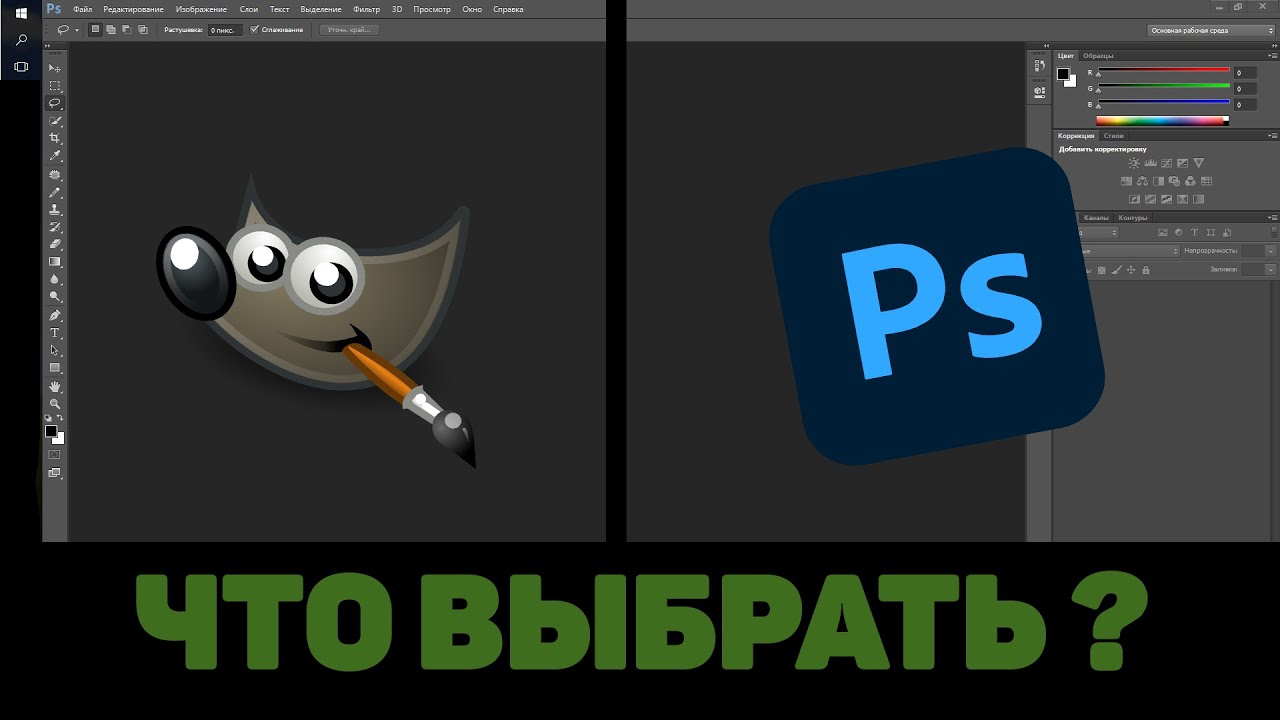Select the Type tool
Image resolution: width=1280 pixels, height=720 pixels.
click(x=55, y=333)
